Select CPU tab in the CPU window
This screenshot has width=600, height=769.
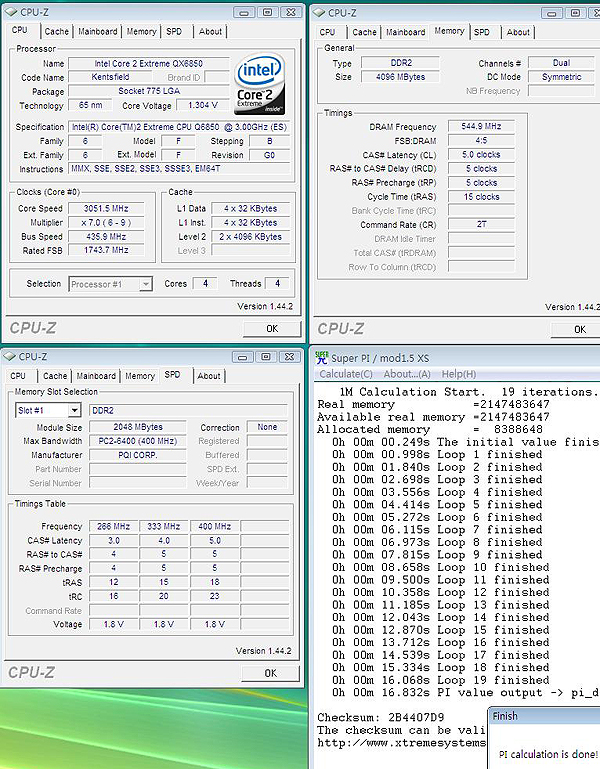click(20, 30)
